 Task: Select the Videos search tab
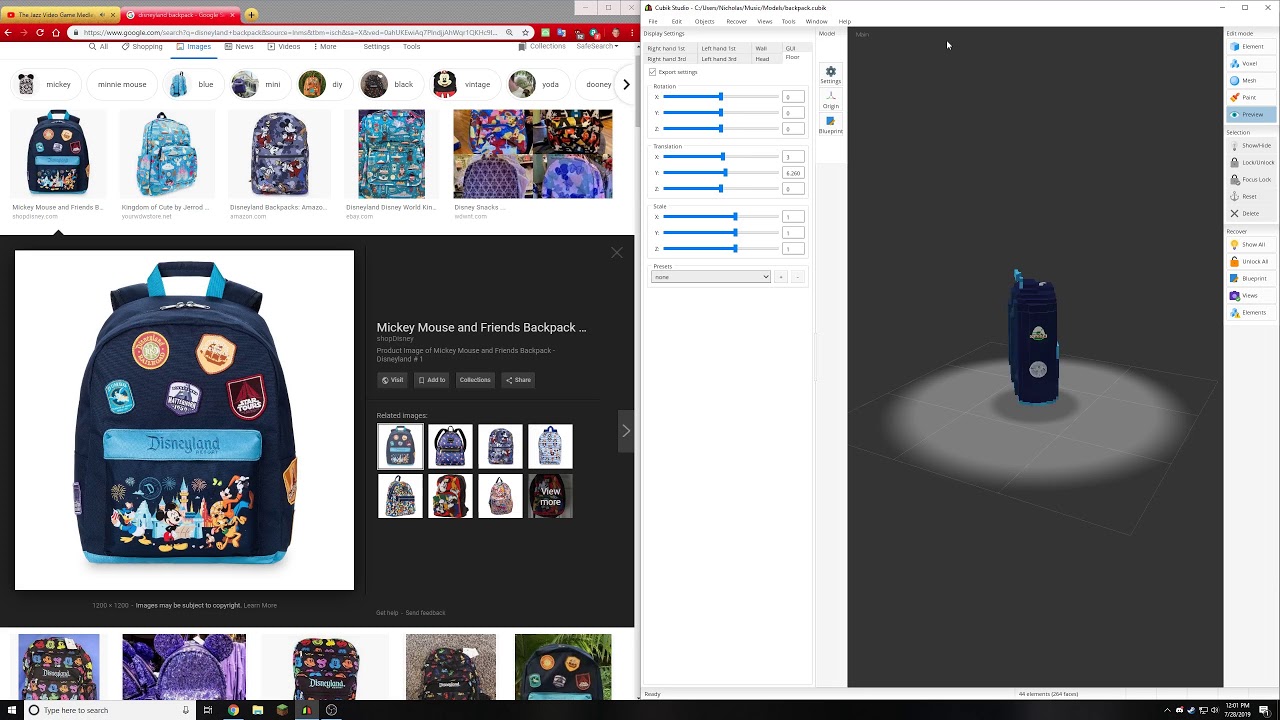point(283,46)
